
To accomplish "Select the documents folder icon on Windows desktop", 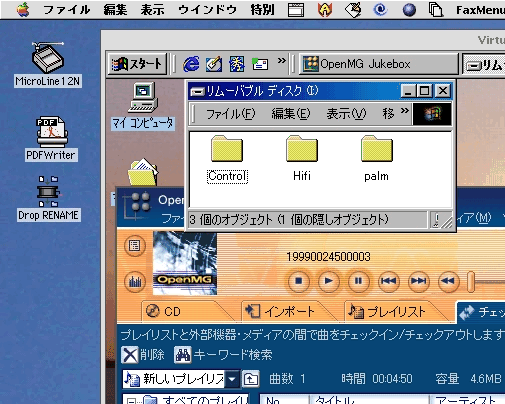I will tap(143, 172).
